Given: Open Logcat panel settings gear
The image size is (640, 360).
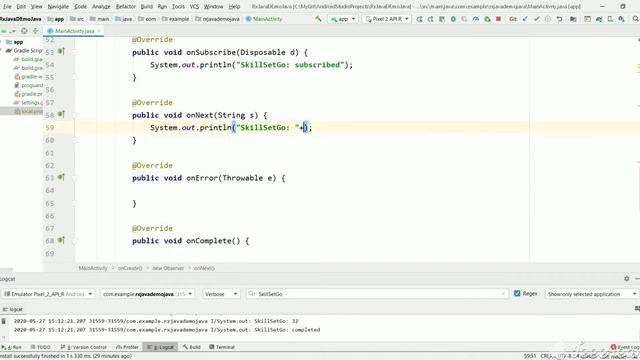Looking at the screenshot, I should click(x=627, y=278).
